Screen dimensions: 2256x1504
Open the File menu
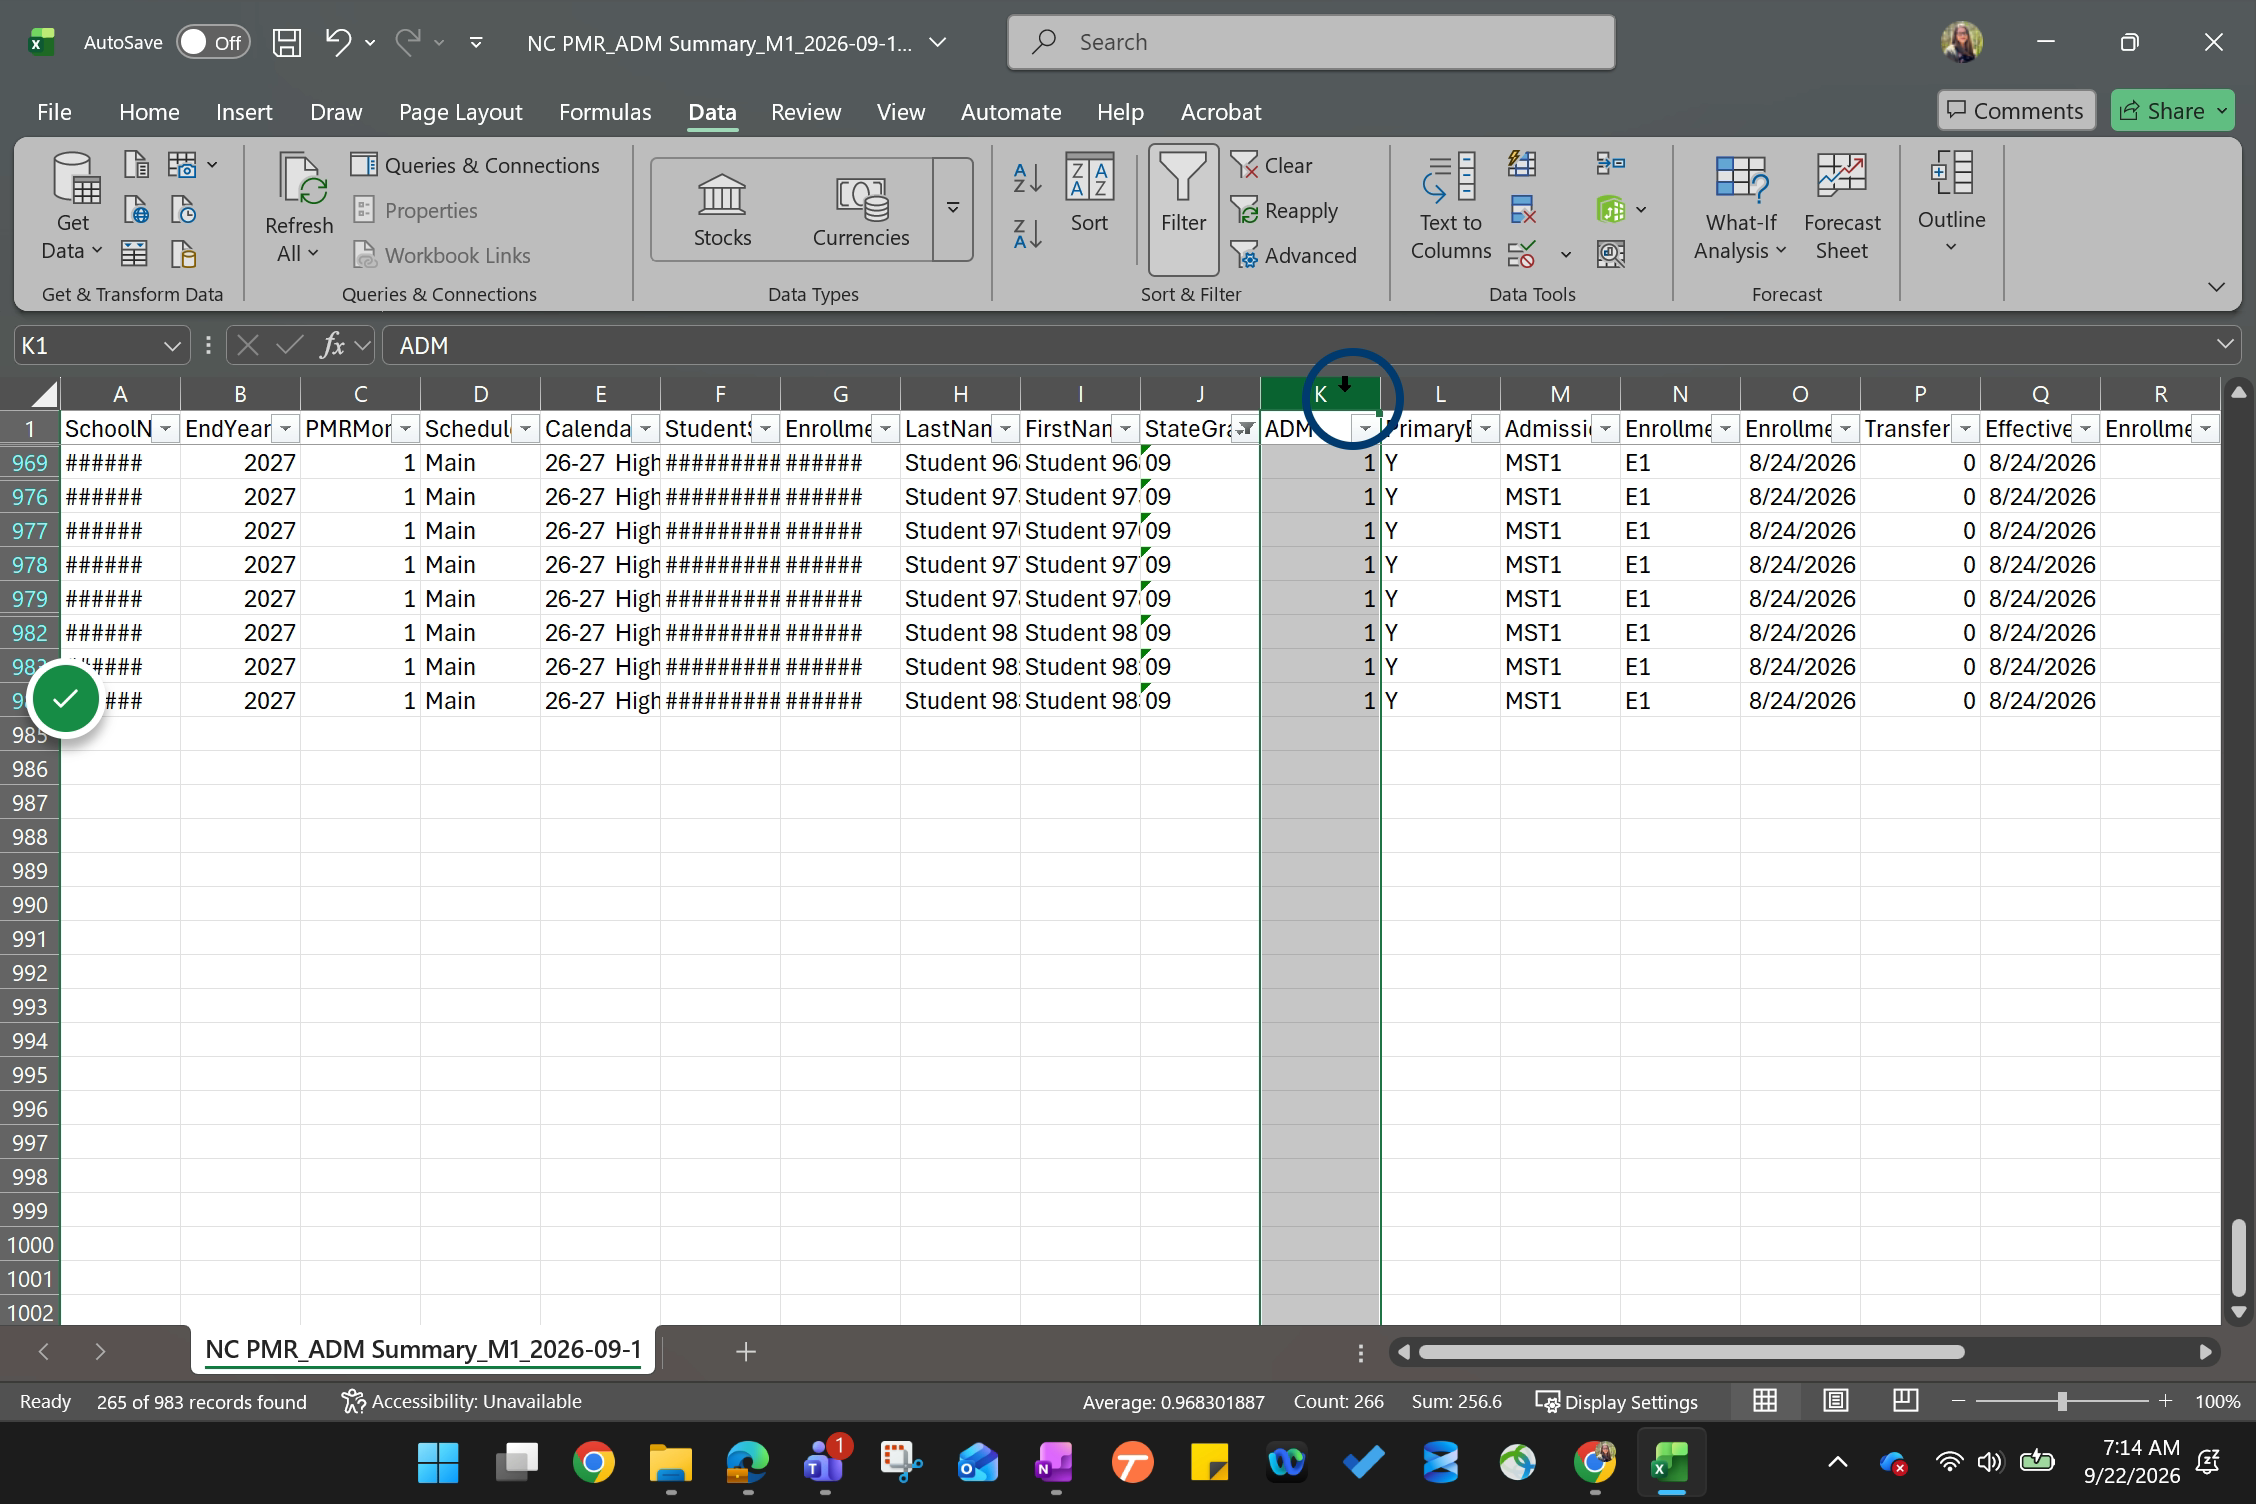coord(54,112)
